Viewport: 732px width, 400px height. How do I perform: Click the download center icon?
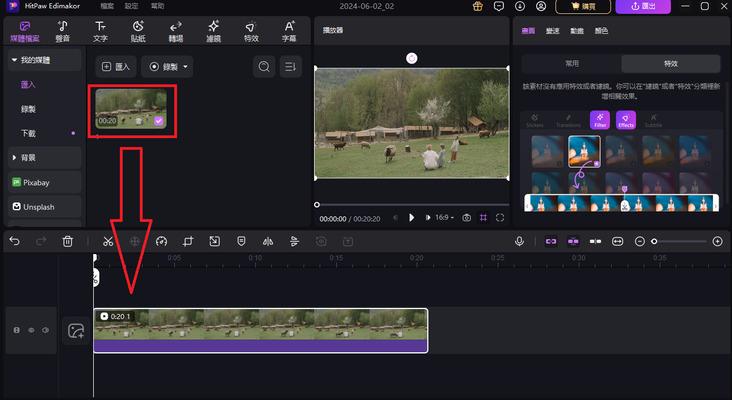click(x=520, y=6)
